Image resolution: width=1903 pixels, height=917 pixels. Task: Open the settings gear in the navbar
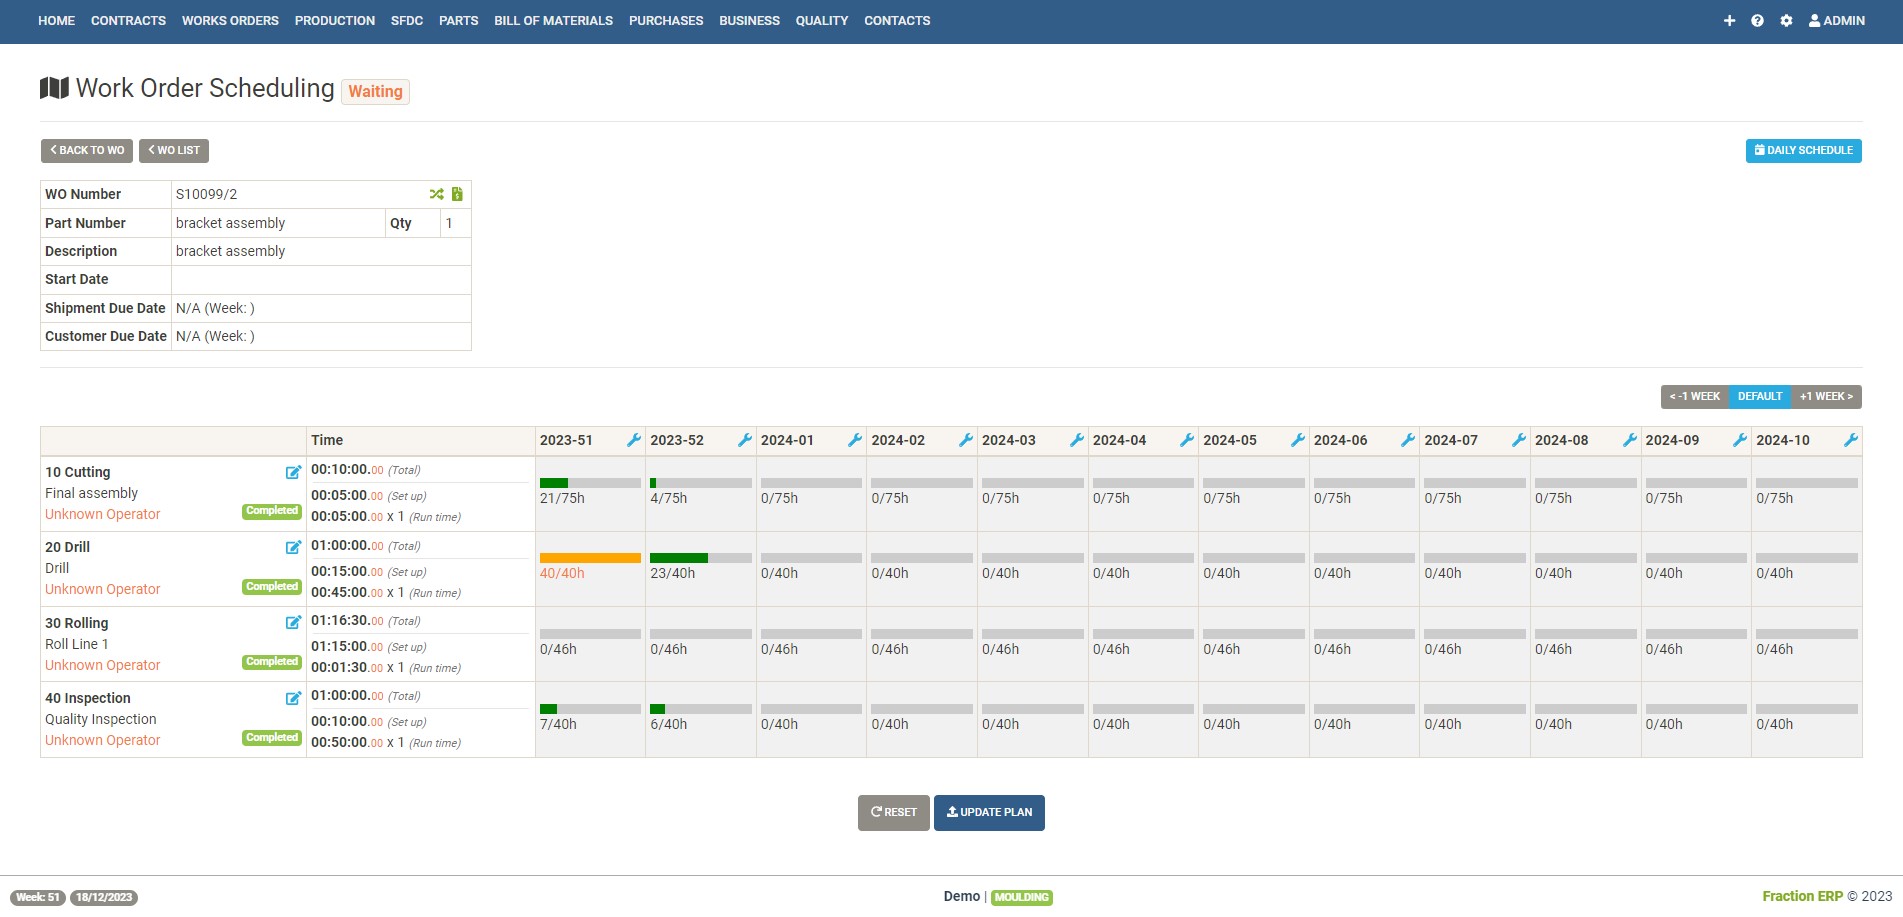[x=1786, y=21]
